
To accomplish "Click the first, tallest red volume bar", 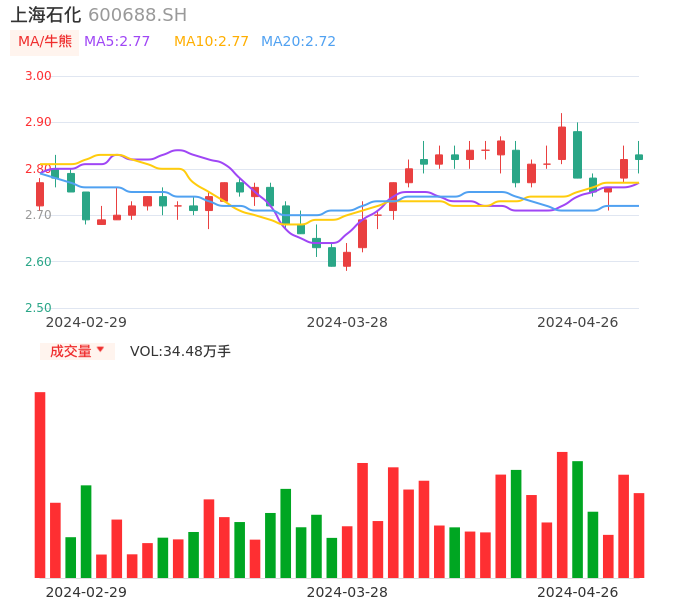I will point(40,484).
